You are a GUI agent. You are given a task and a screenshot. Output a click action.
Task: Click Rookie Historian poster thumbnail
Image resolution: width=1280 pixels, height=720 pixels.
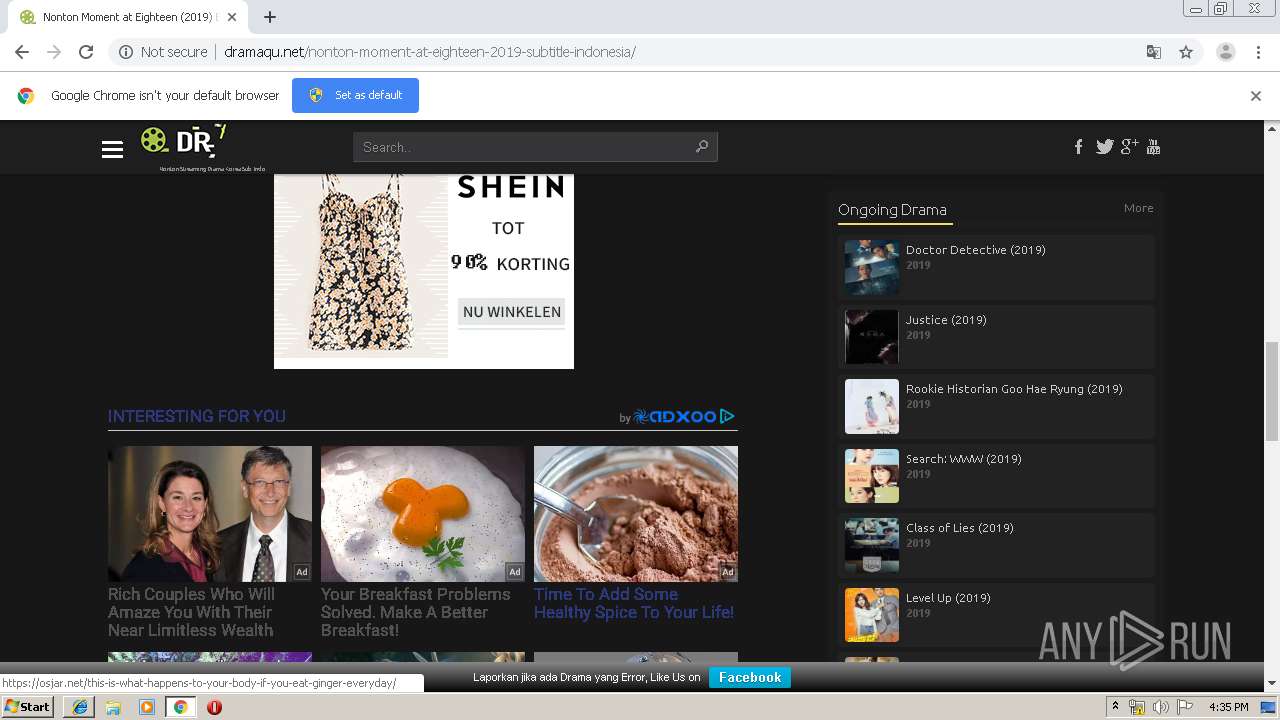click(871, 406)
